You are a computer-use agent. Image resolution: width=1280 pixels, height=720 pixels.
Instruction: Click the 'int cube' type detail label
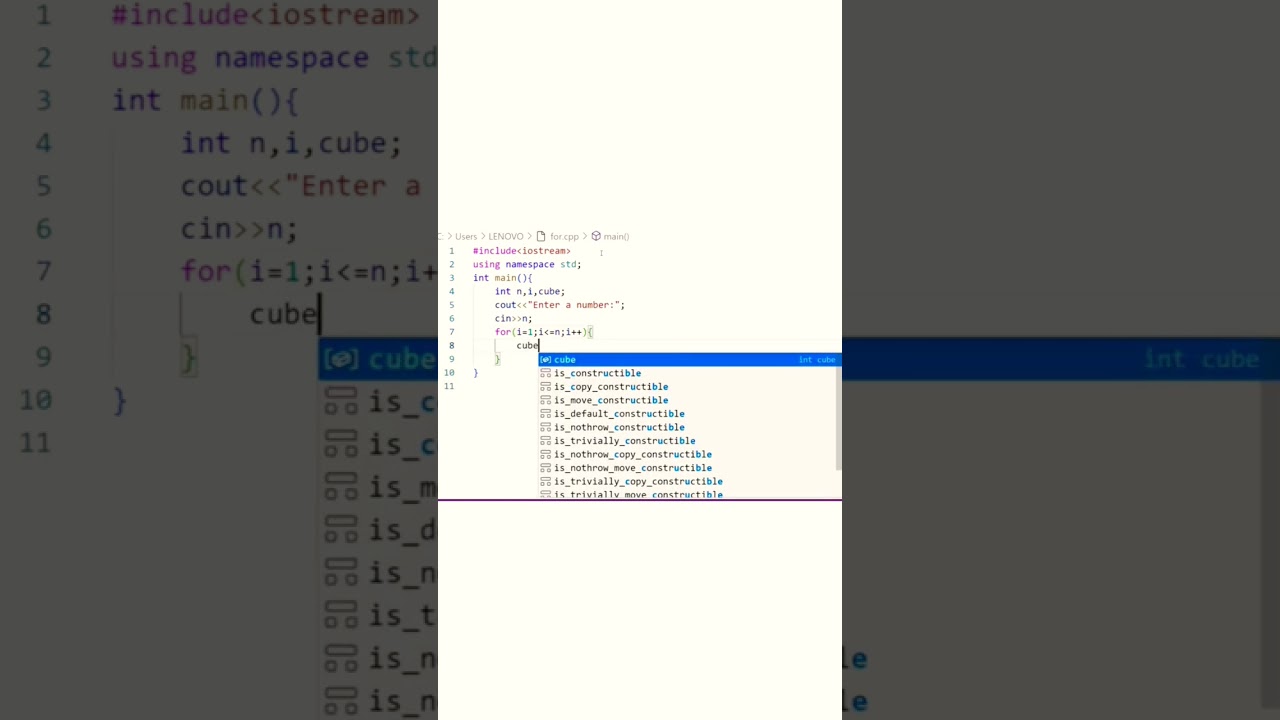[x=817, y=360]
